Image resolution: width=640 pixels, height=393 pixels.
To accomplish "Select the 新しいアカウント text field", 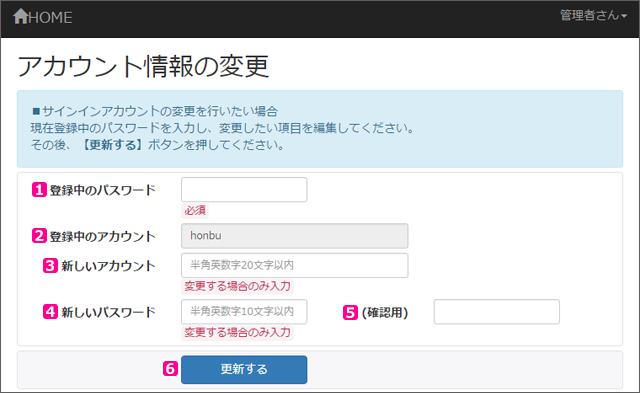I will [x=294, y=265].
